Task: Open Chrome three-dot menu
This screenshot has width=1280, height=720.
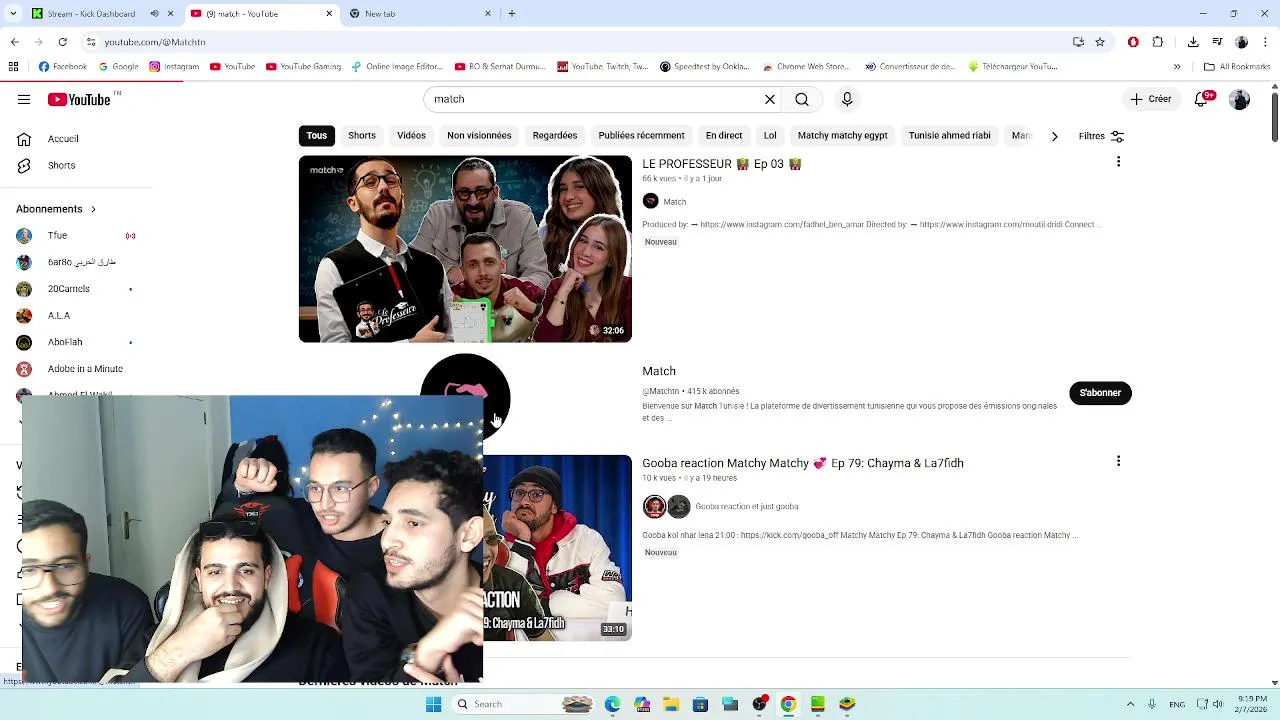Action: [1265, 42]
